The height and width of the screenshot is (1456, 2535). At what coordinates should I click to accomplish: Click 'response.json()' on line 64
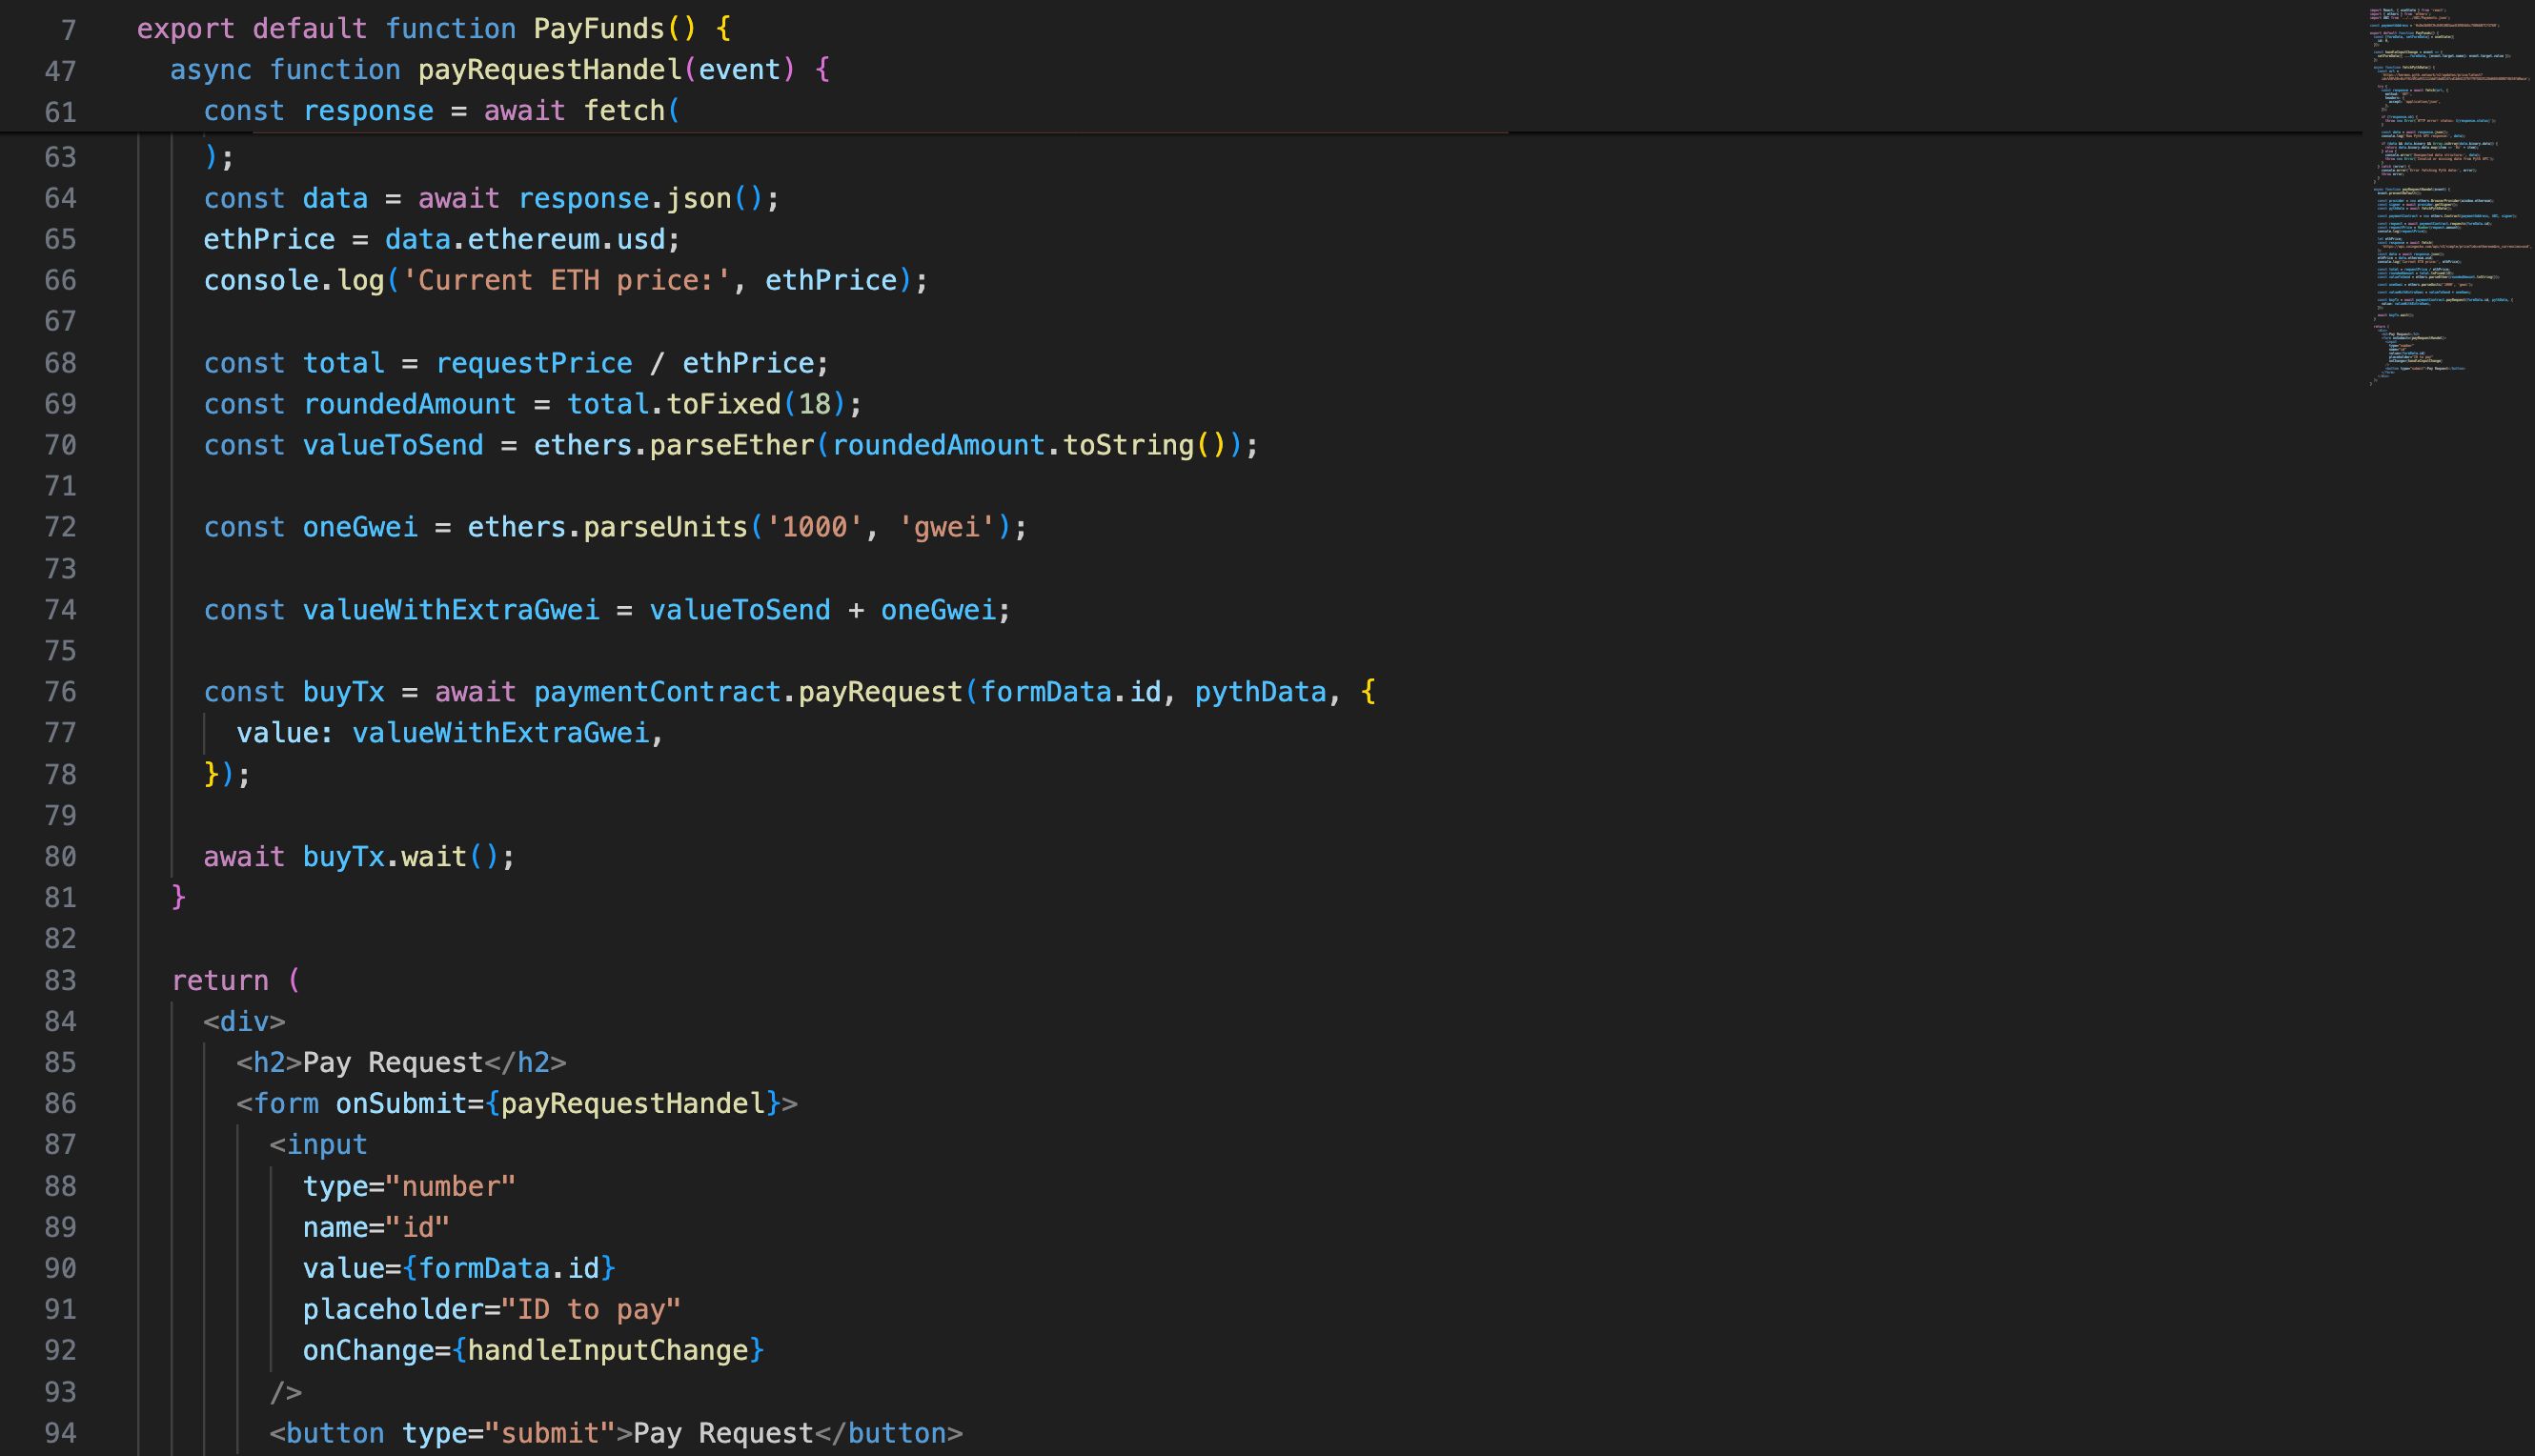coord(640,198)
